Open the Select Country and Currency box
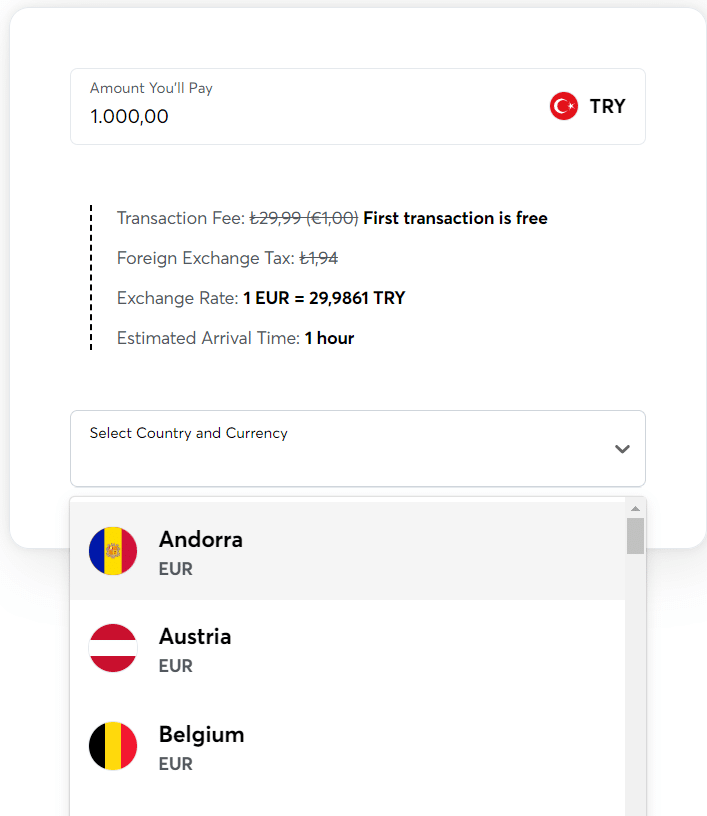Image resolution: width=707 pixels, height=816 pixels. 358,449
